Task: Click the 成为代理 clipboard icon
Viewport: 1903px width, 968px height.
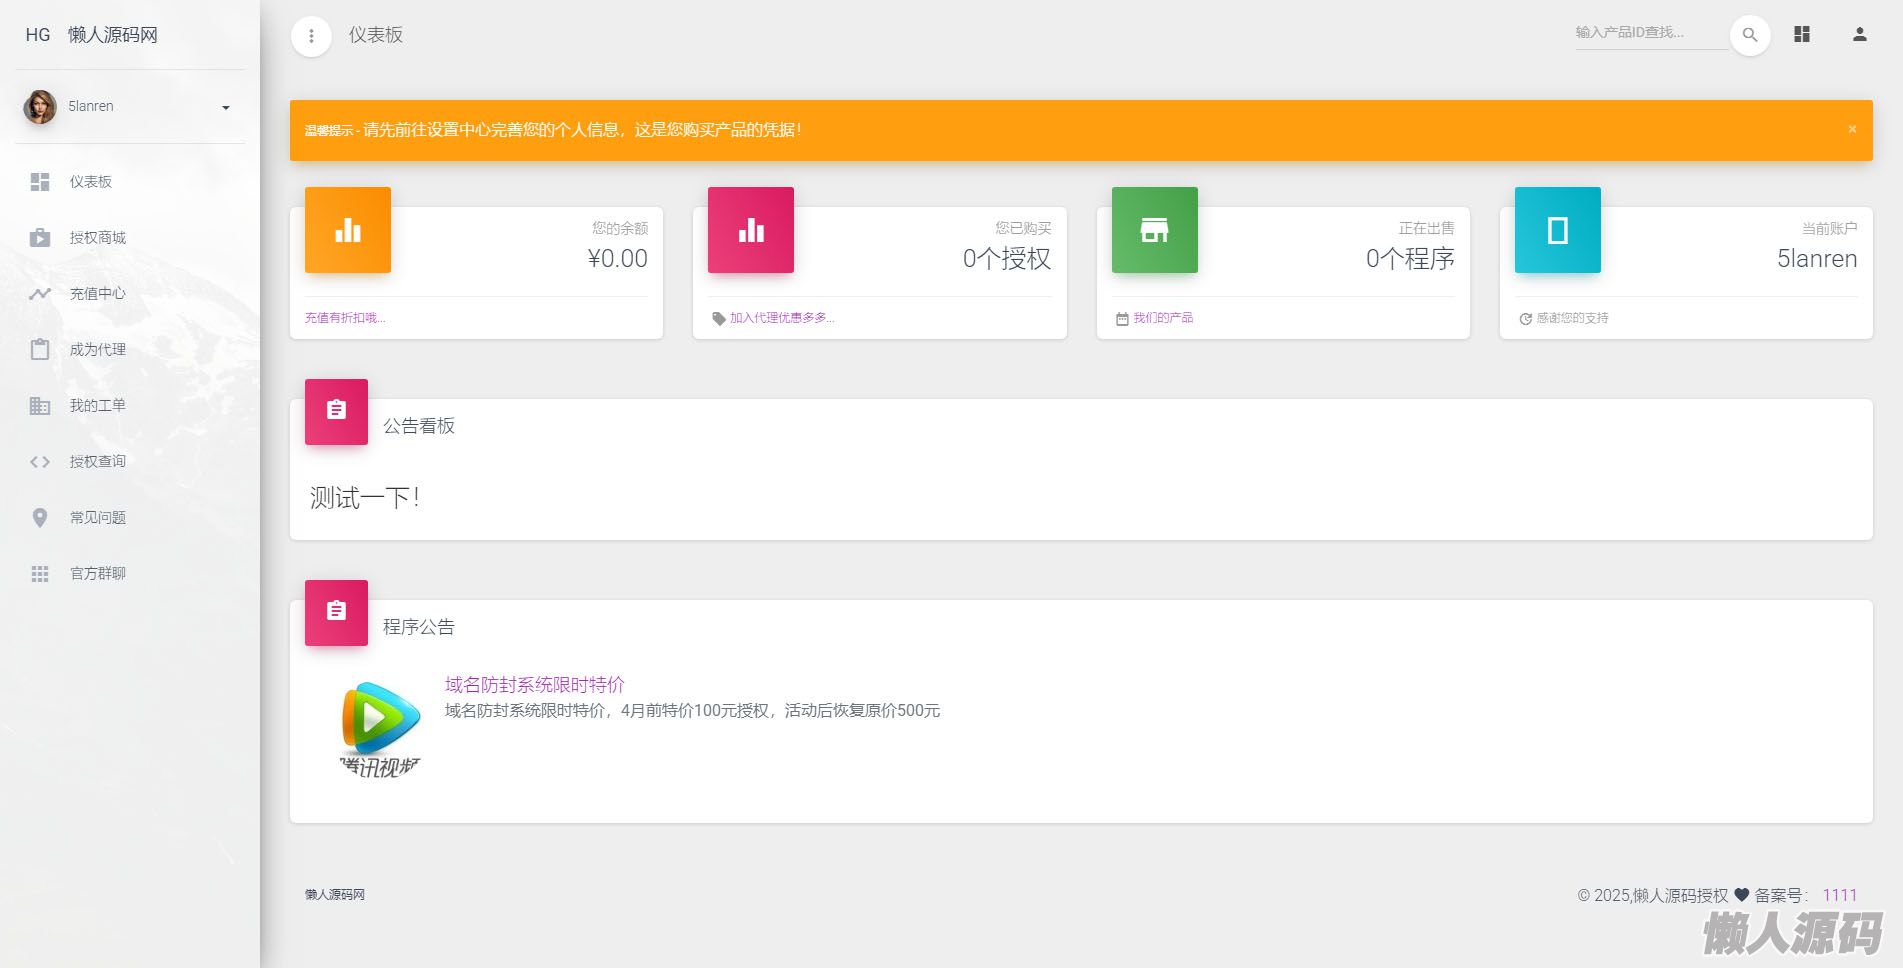Action: pyautogui.click(x=40, y=350)
